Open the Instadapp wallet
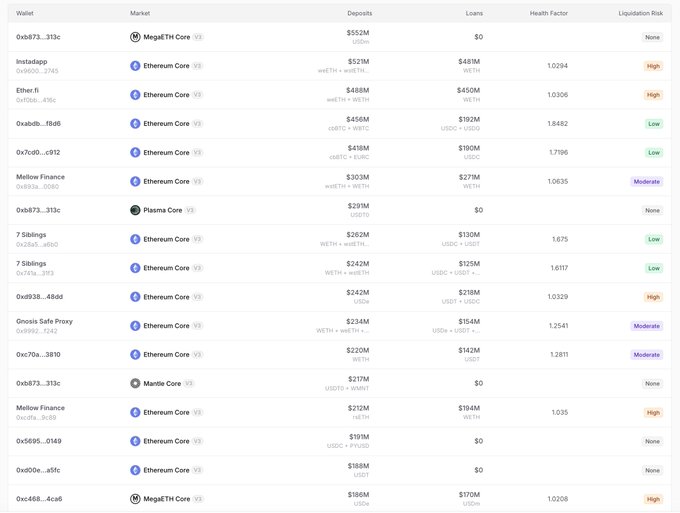680x513 pixels. click(32, 62)
